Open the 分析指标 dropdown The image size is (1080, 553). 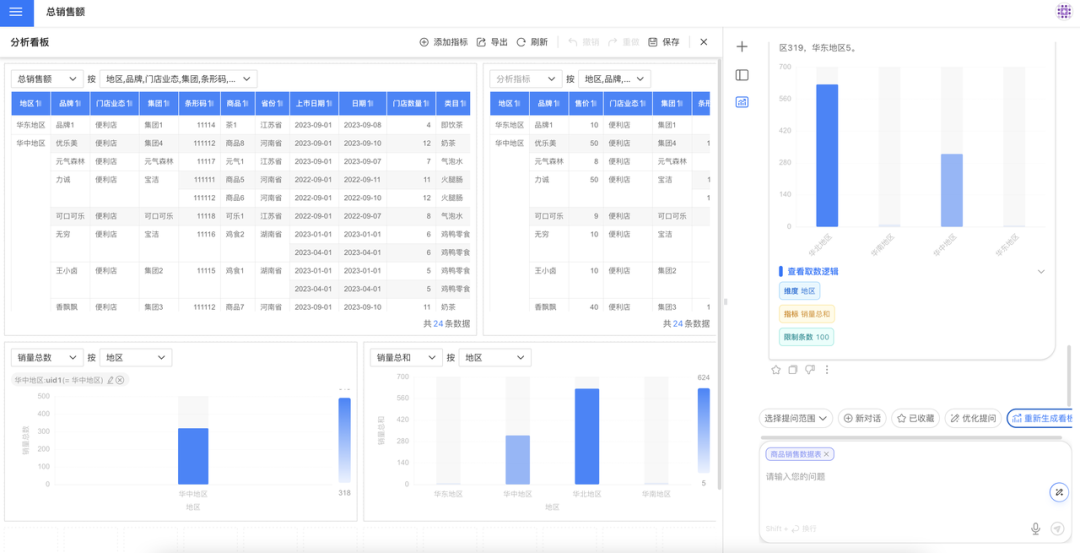tap(526, 79)
